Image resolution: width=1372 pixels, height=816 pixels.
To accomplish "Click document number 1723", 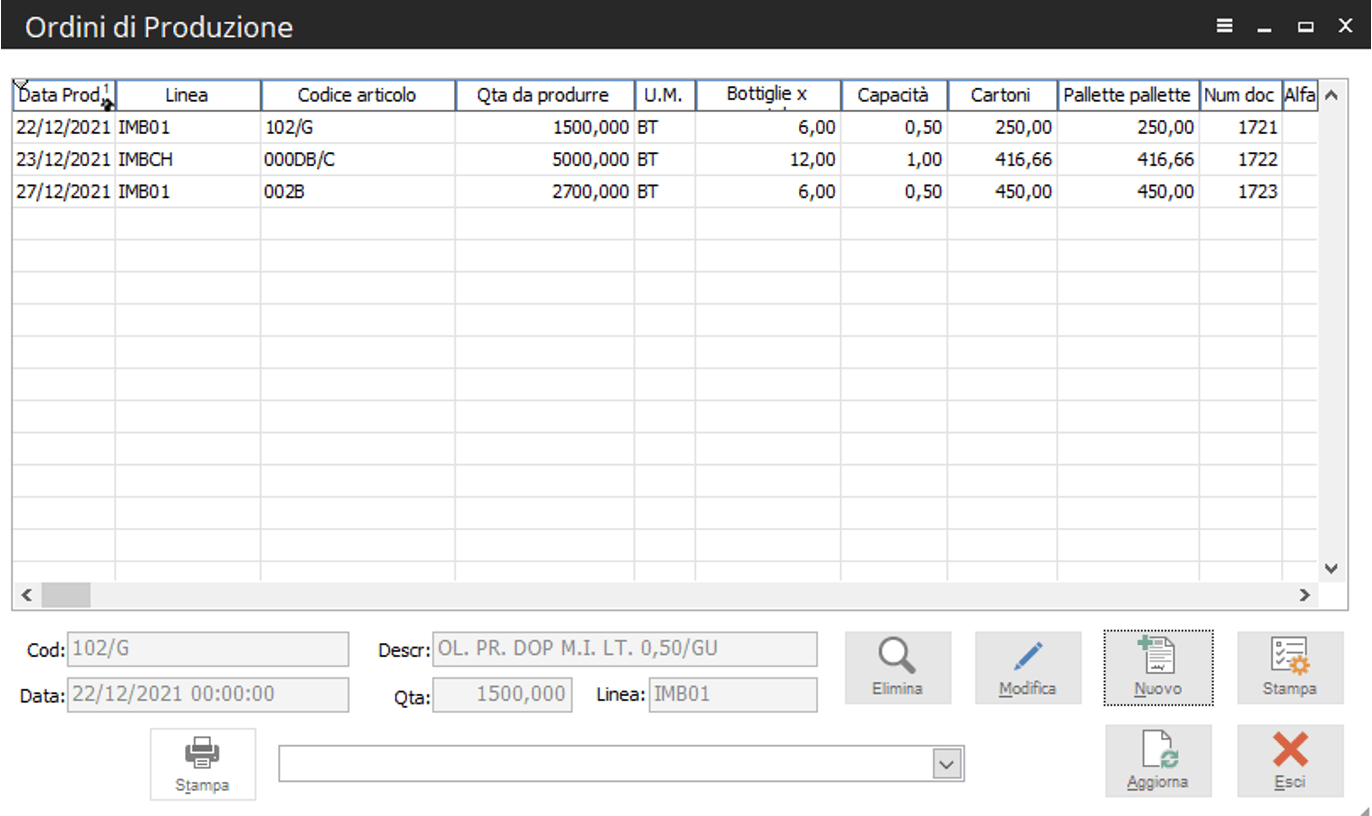I will coord(1240,192).
